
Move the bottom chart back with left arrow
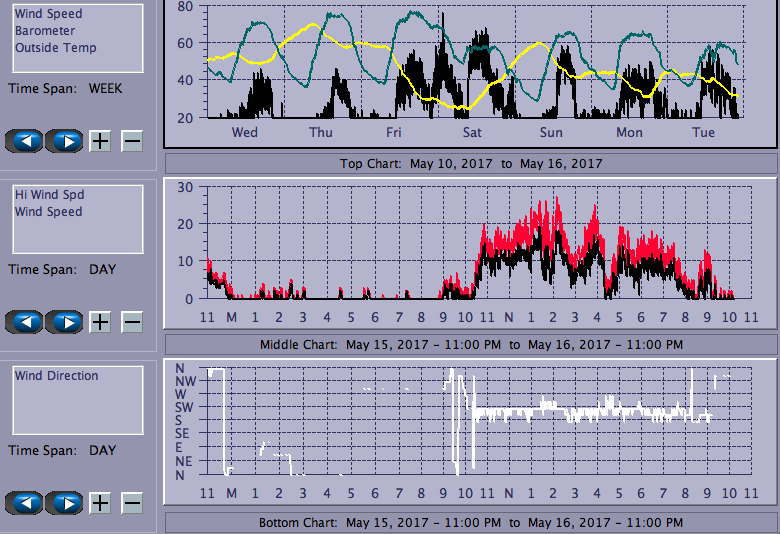tap(25, 502)
